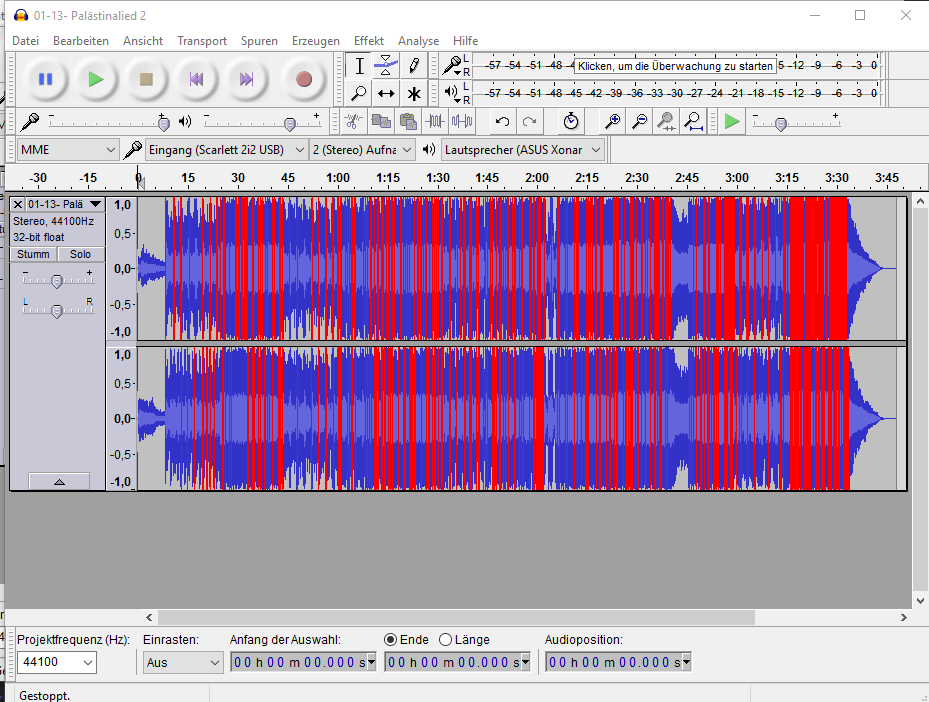Click the Pause transport button
The height and width of the screenshot is (702, 929).
tap(45, 79)
